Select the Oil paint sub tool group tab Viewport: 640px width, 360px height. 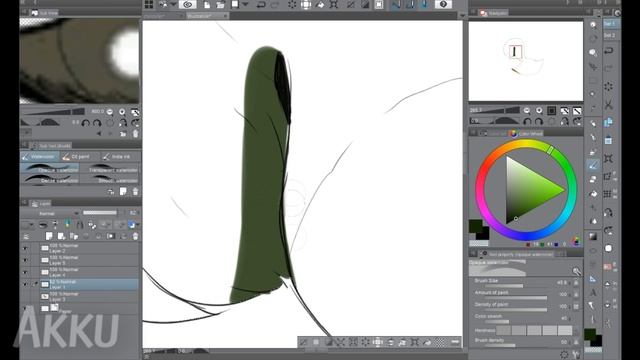point(79,157)
